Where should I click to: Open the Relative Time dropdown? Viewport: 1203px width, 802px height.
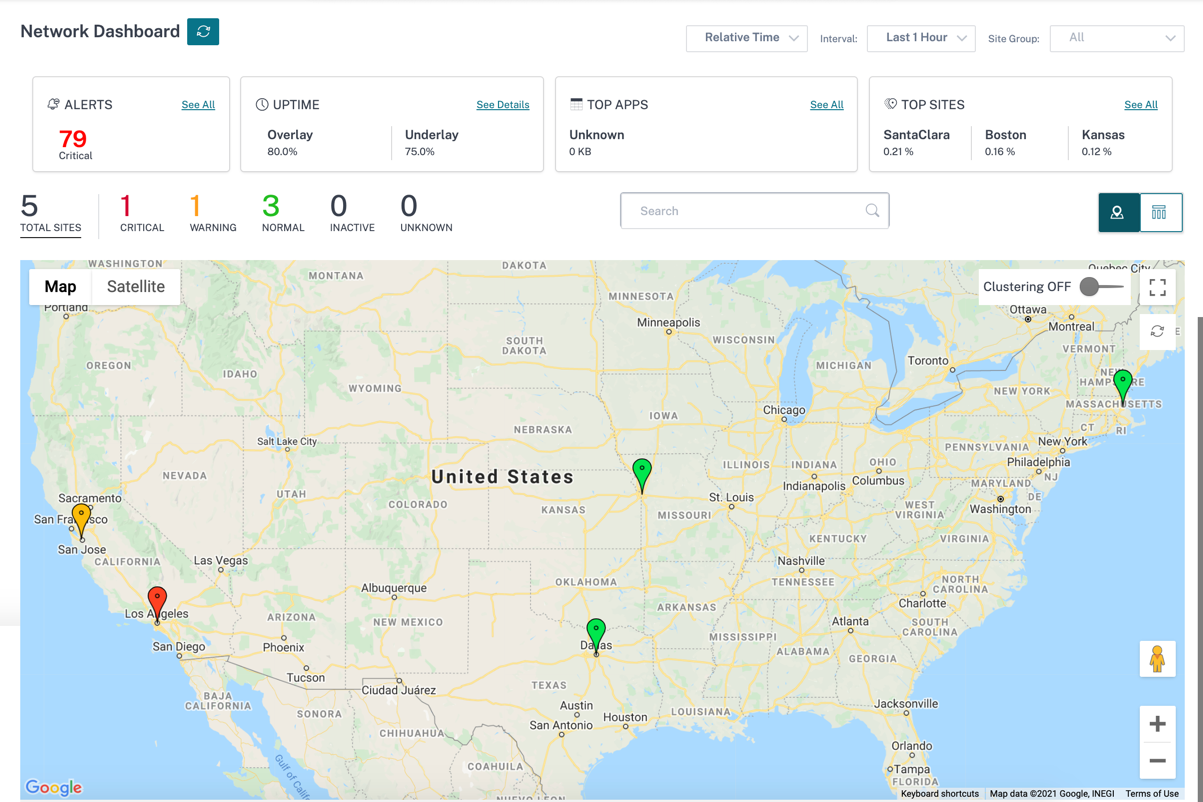point(747,38)
